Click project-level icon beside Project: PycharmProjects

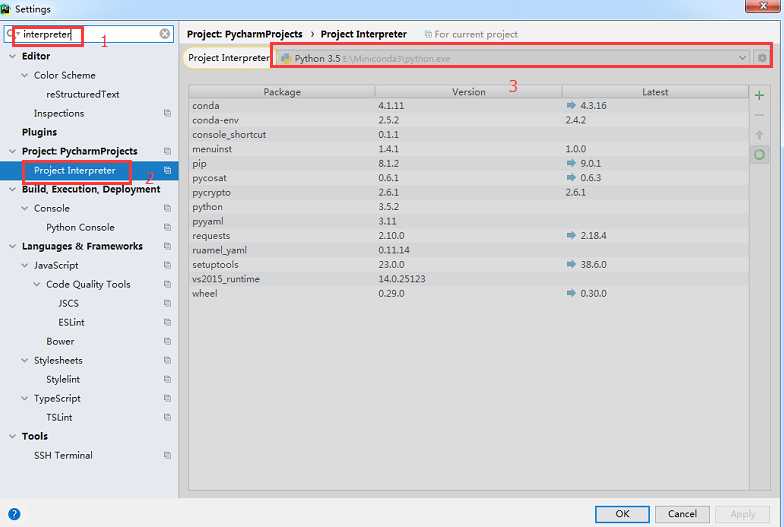(167, 151)
